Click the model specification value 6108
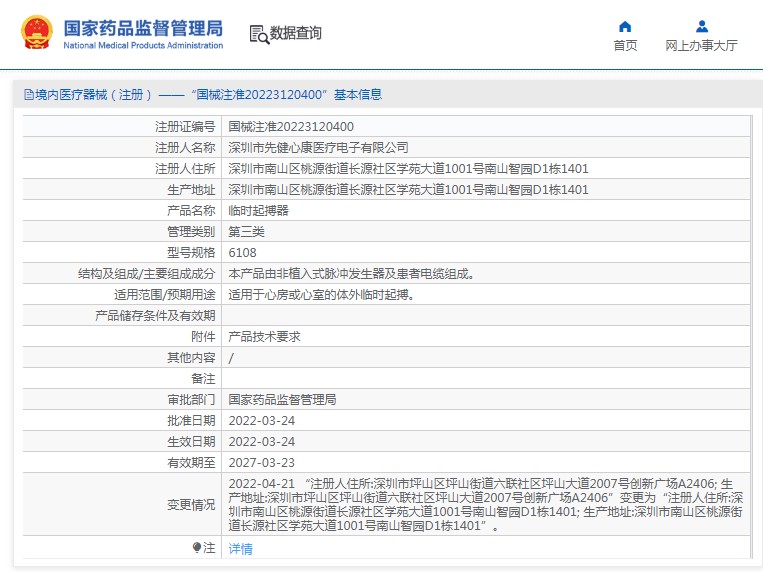Image resolution: width=763 pixels, height=572 pixels. point(242,253)
